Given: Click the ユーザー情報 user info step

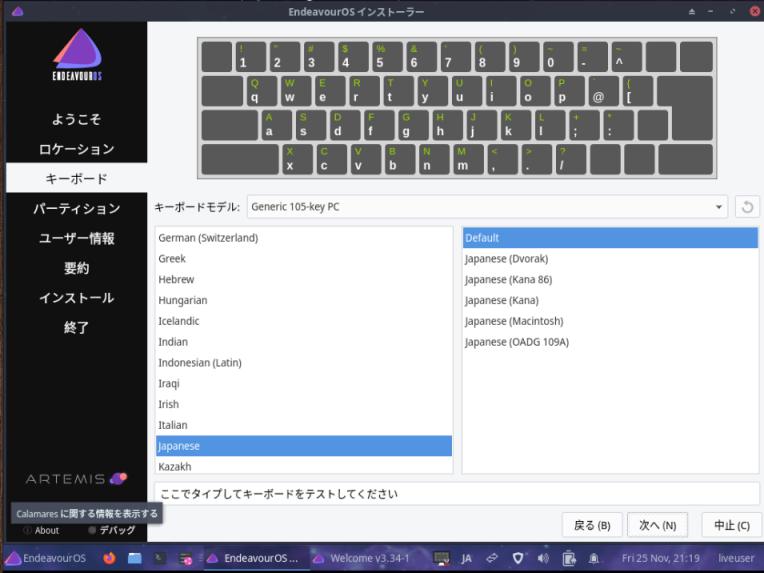Looking at the screenshot, I should tap(76, 238).
